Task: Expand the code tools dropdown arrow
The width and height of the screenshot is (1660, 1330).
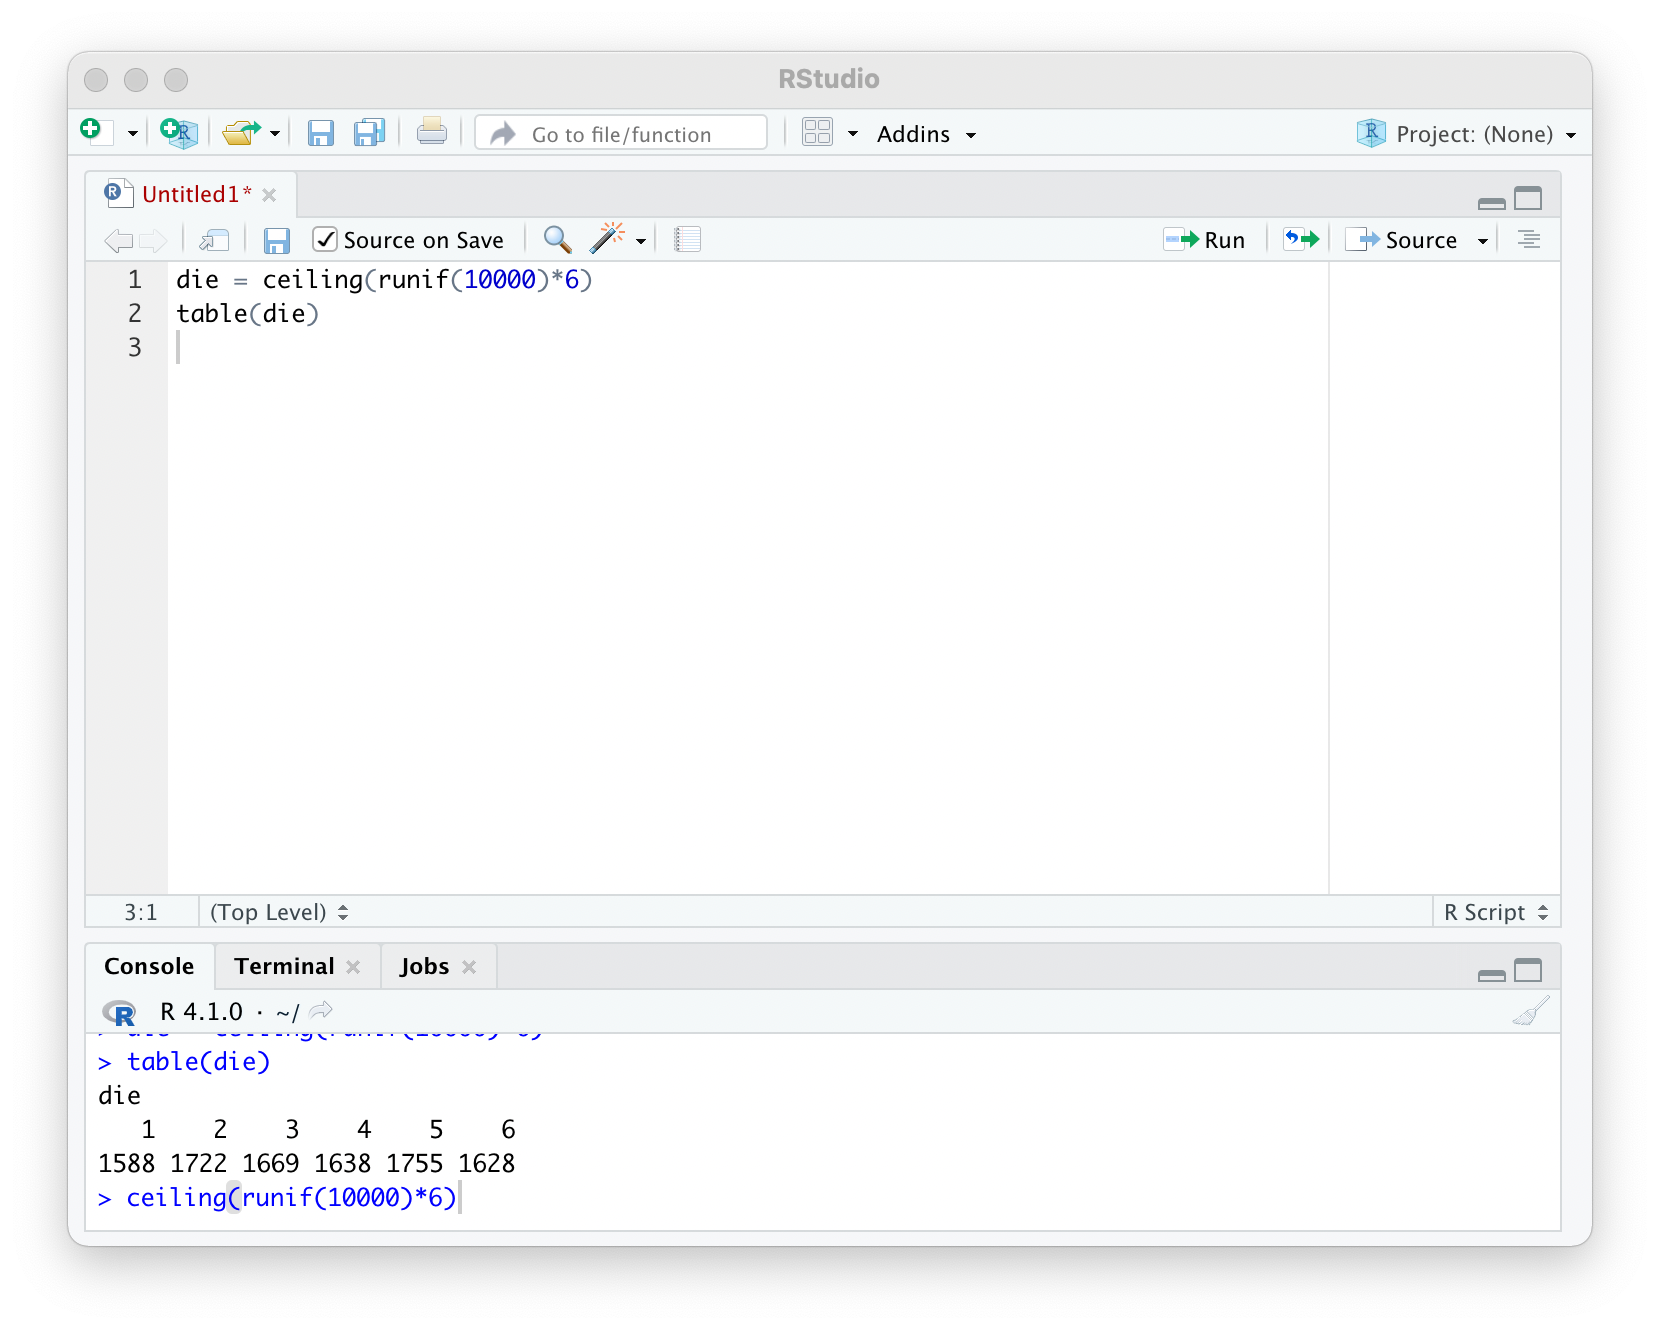Action: coord(641,241)
